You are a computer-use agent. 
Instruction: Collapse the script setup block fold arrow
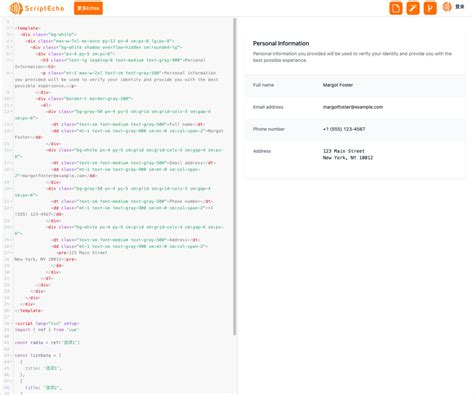coord(12,323)
